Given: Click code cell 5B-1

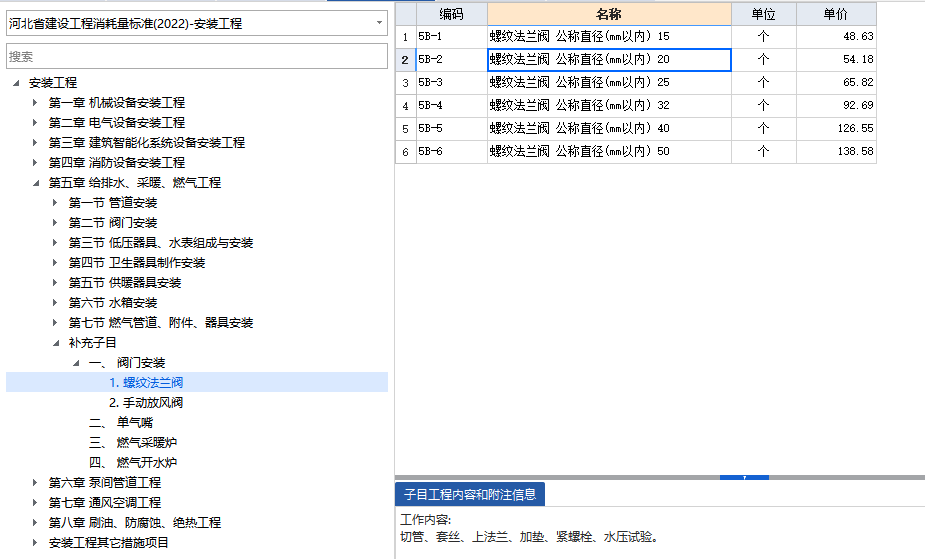Looking at the screenshot, I should click(452, 37).
